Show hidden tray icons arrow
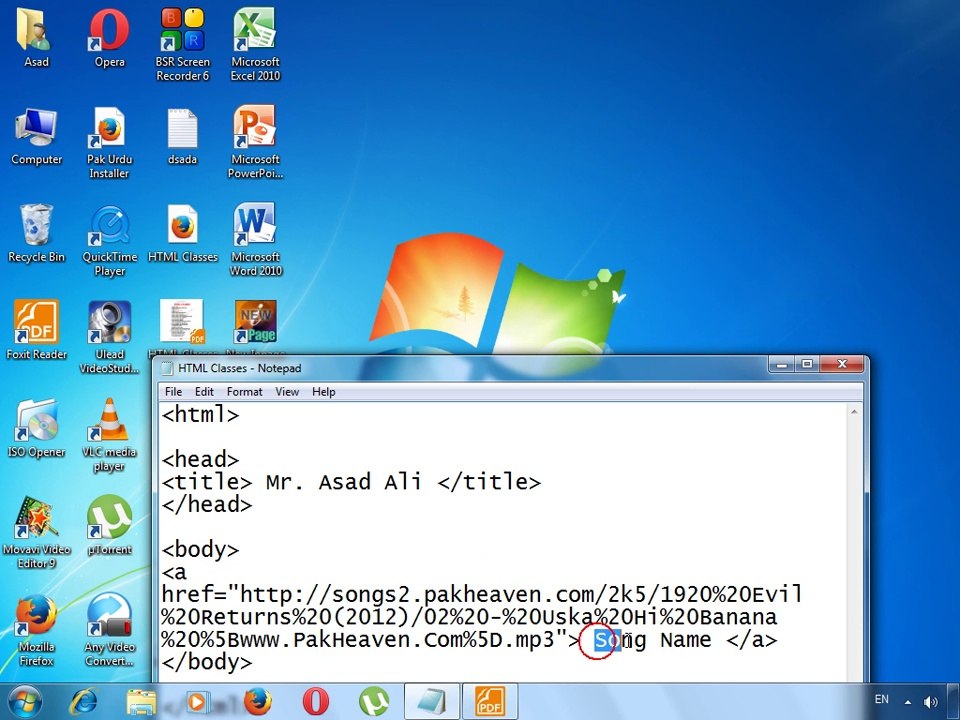 pos(908,702)
